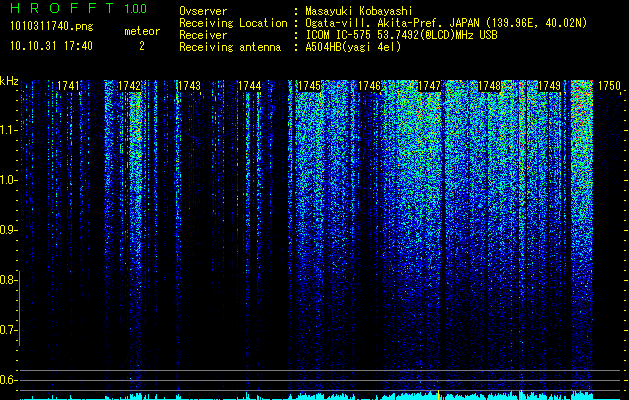Click the Receiving antenna label
The image size is (629, 400).
tap(230, 47)
